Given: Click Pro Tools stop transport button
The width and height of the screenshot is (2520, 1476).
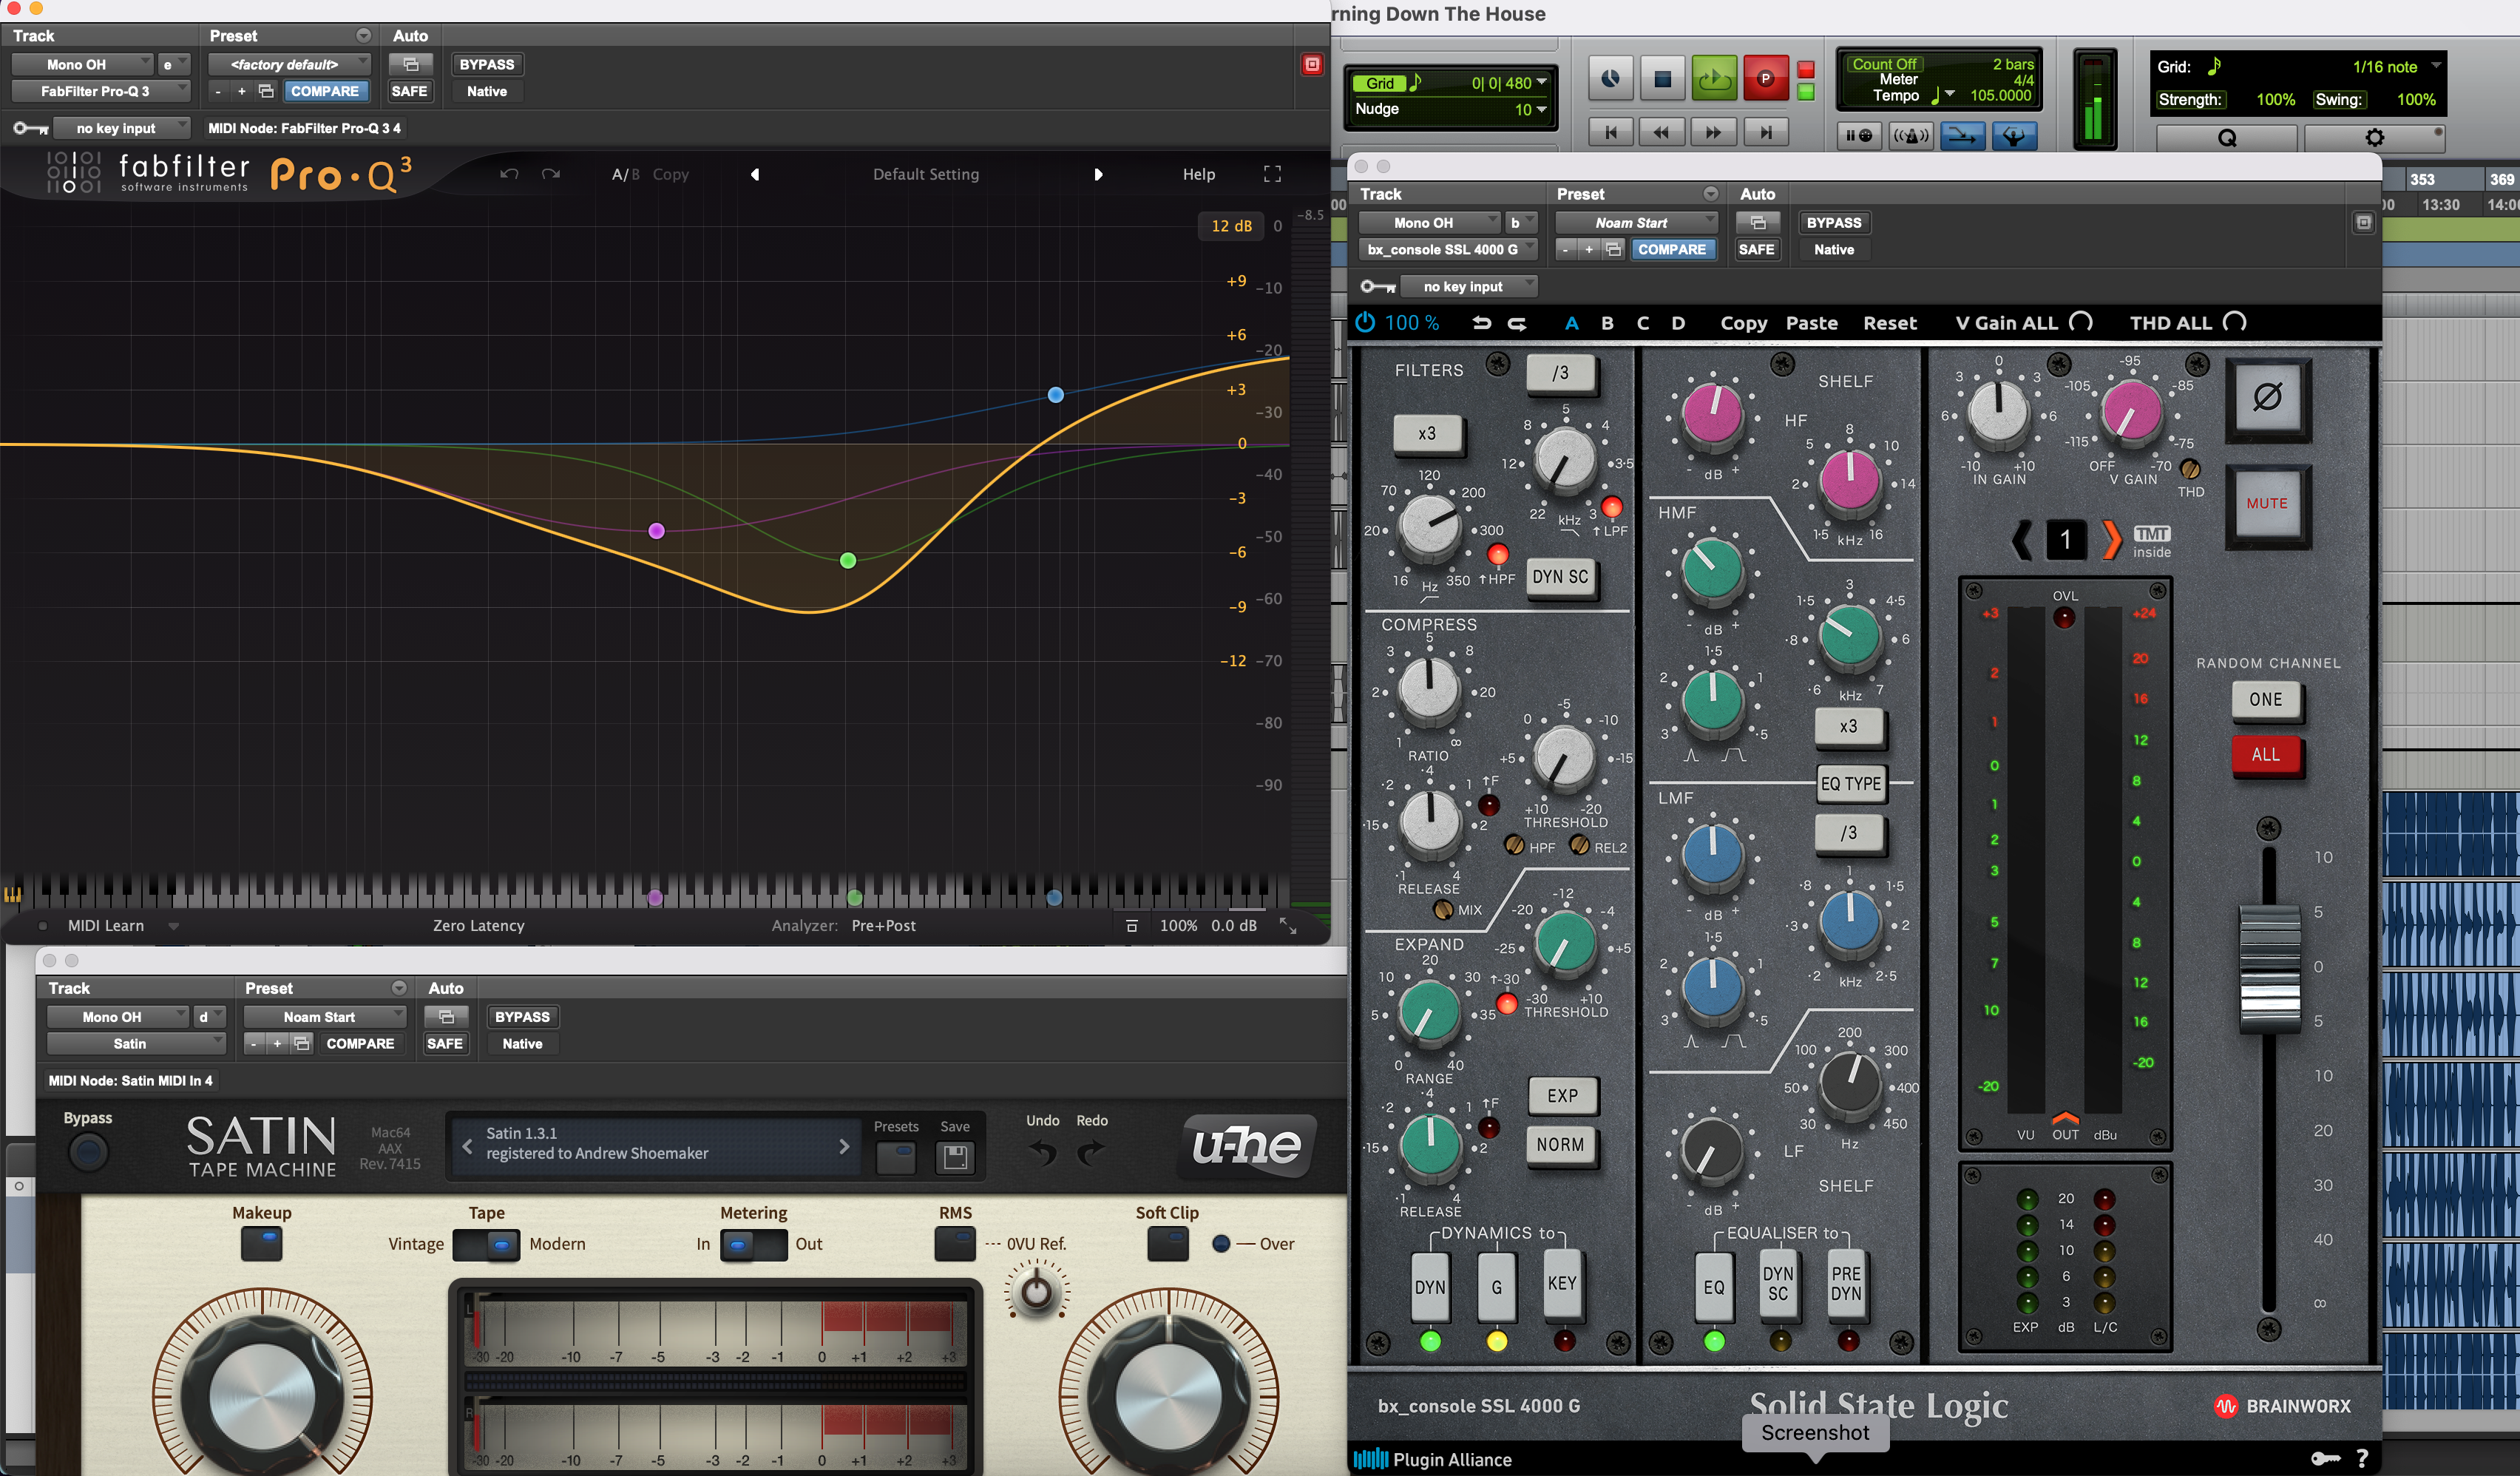Looking at the screenshot, I should click(1662, 79).
